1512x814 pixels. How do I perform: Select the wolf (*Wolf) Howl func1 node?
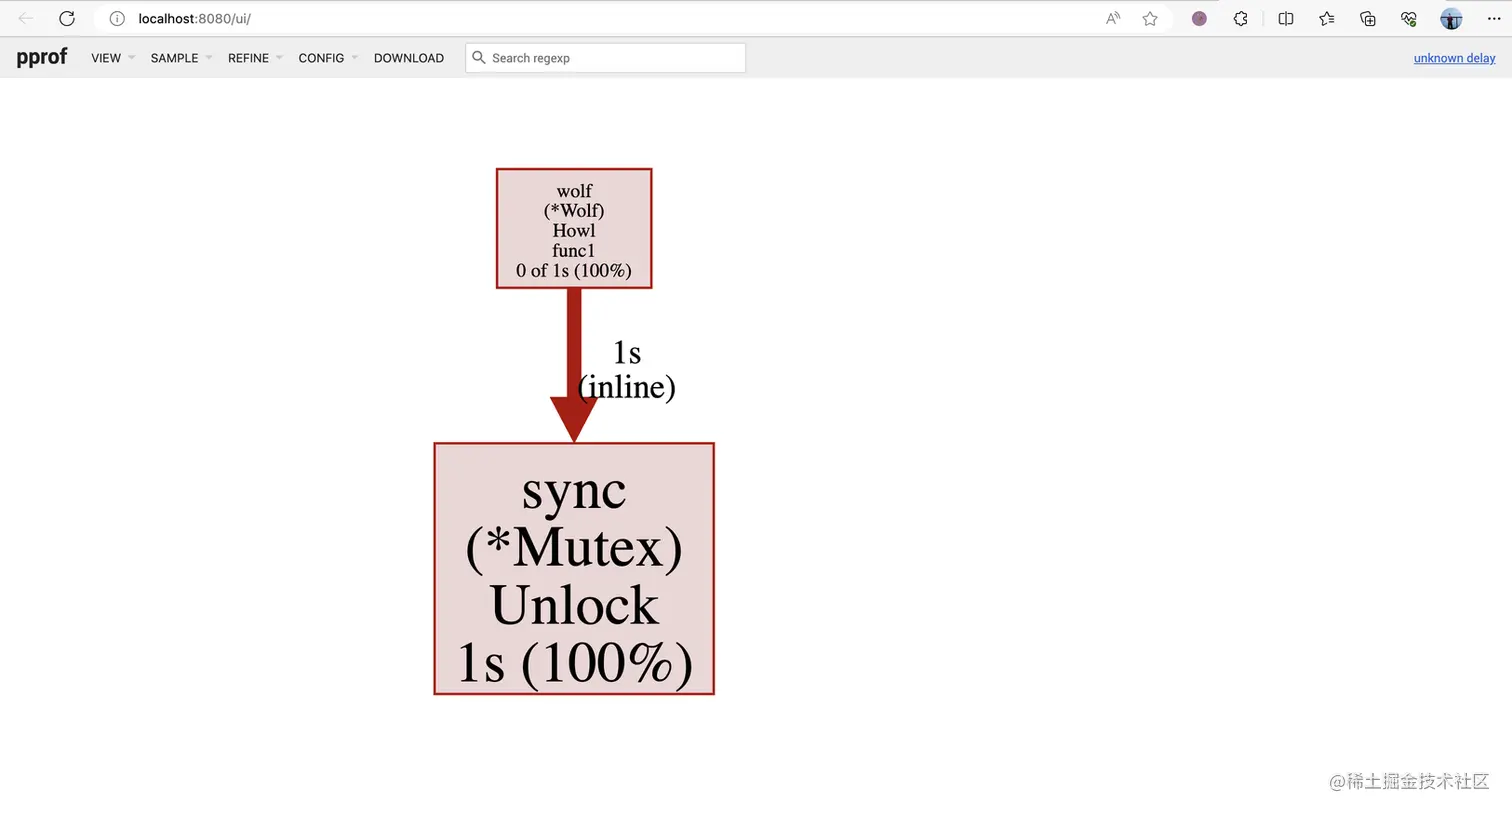click(x=574, y=229)
